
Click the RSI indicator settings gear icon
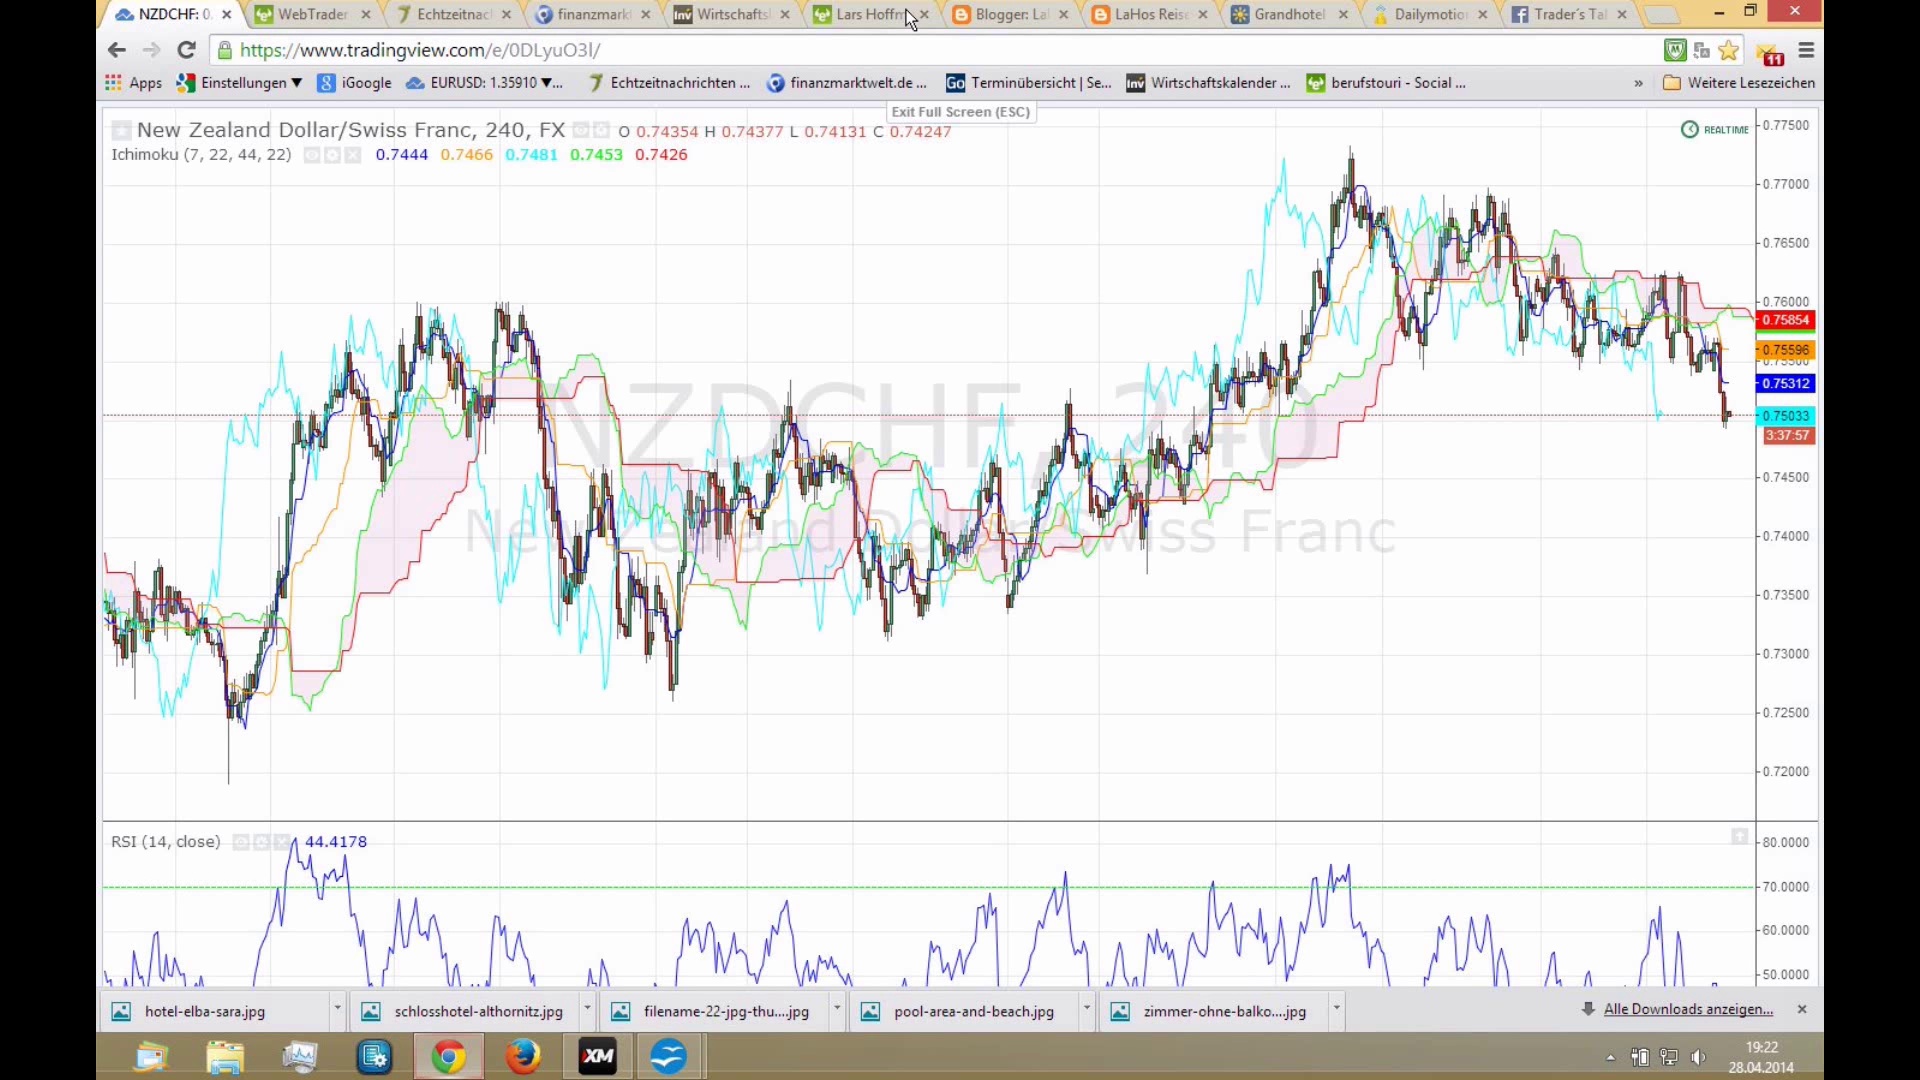click(x=261, y=842)
